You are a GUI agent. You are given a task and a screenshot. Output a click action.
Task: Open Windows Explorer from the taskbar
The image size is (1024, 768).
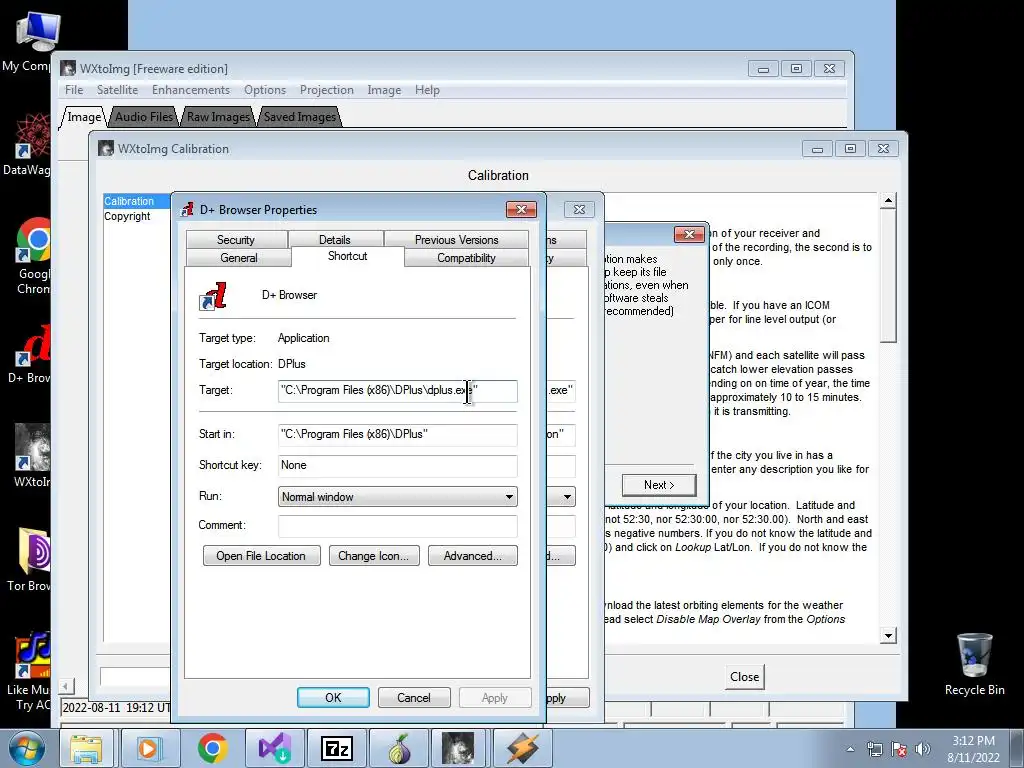coord(87,748)
